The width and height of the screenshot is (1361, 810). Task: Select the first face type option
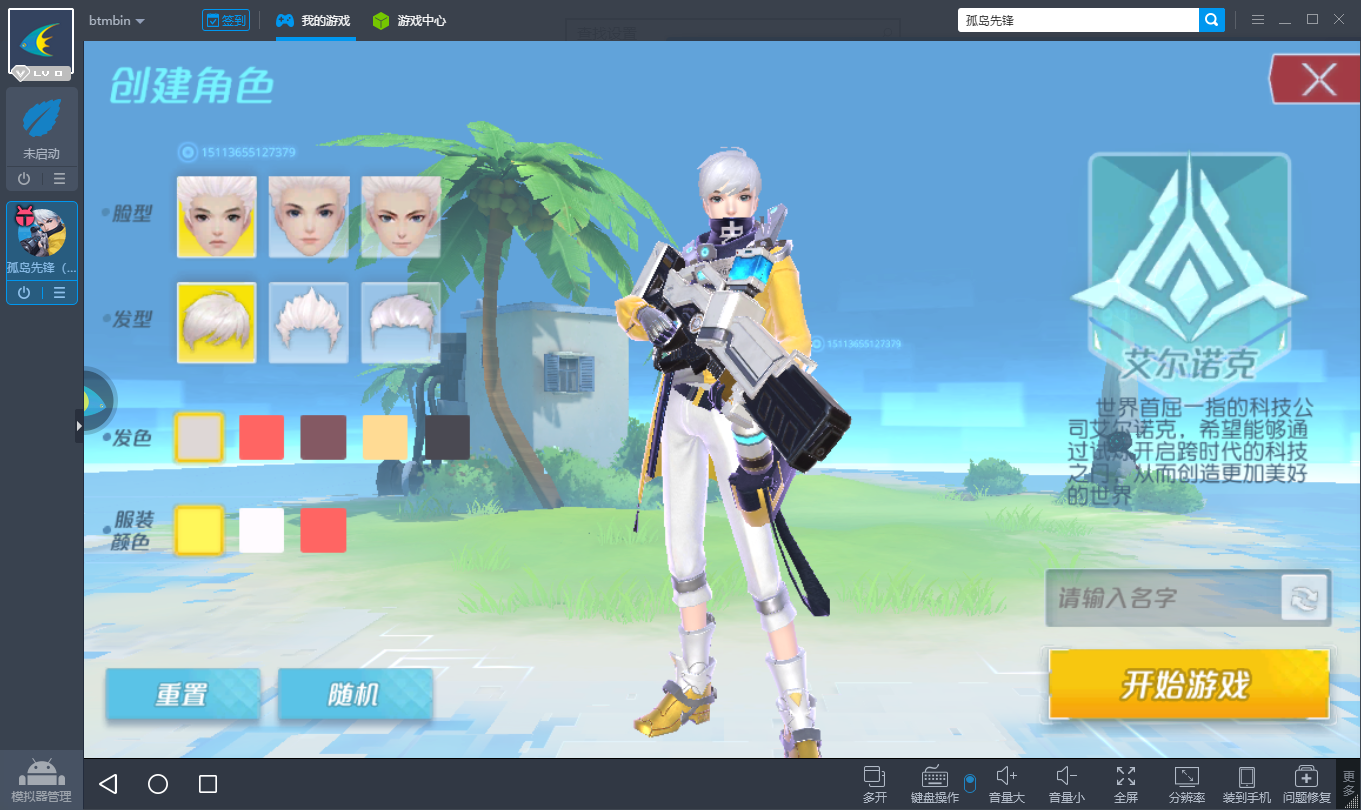point(217,217)
